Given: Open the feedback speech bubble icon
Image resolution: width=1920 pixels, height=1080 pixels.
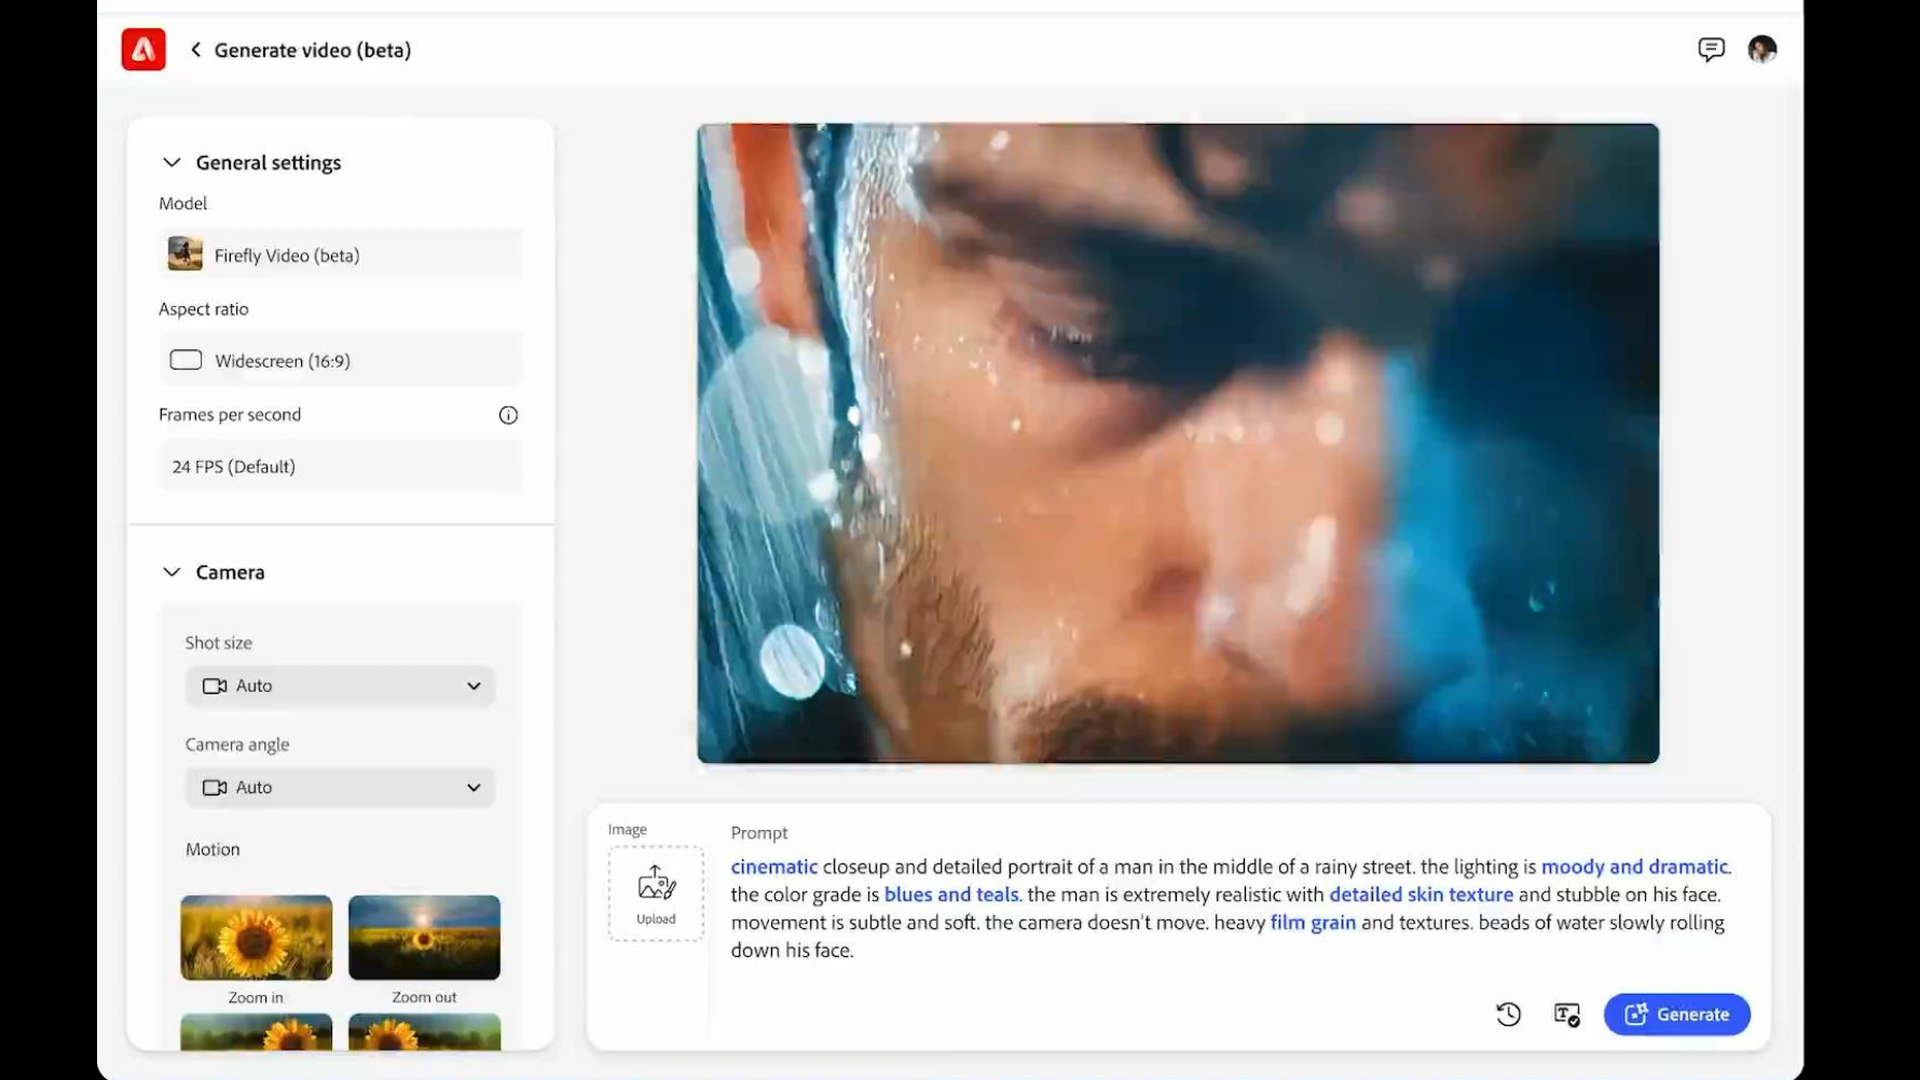Looking at the screenshot, I should click(x=1712, y=49).
